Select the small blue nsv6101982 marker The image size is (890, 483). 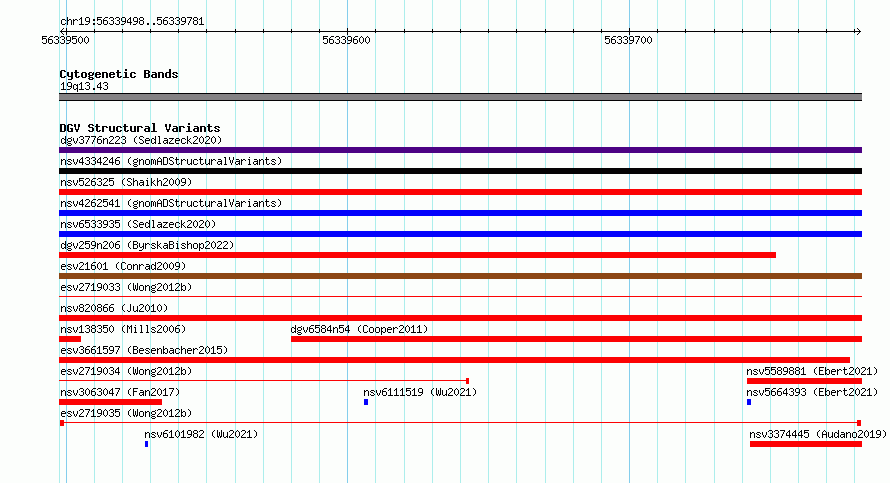click(x=146, y=444)
